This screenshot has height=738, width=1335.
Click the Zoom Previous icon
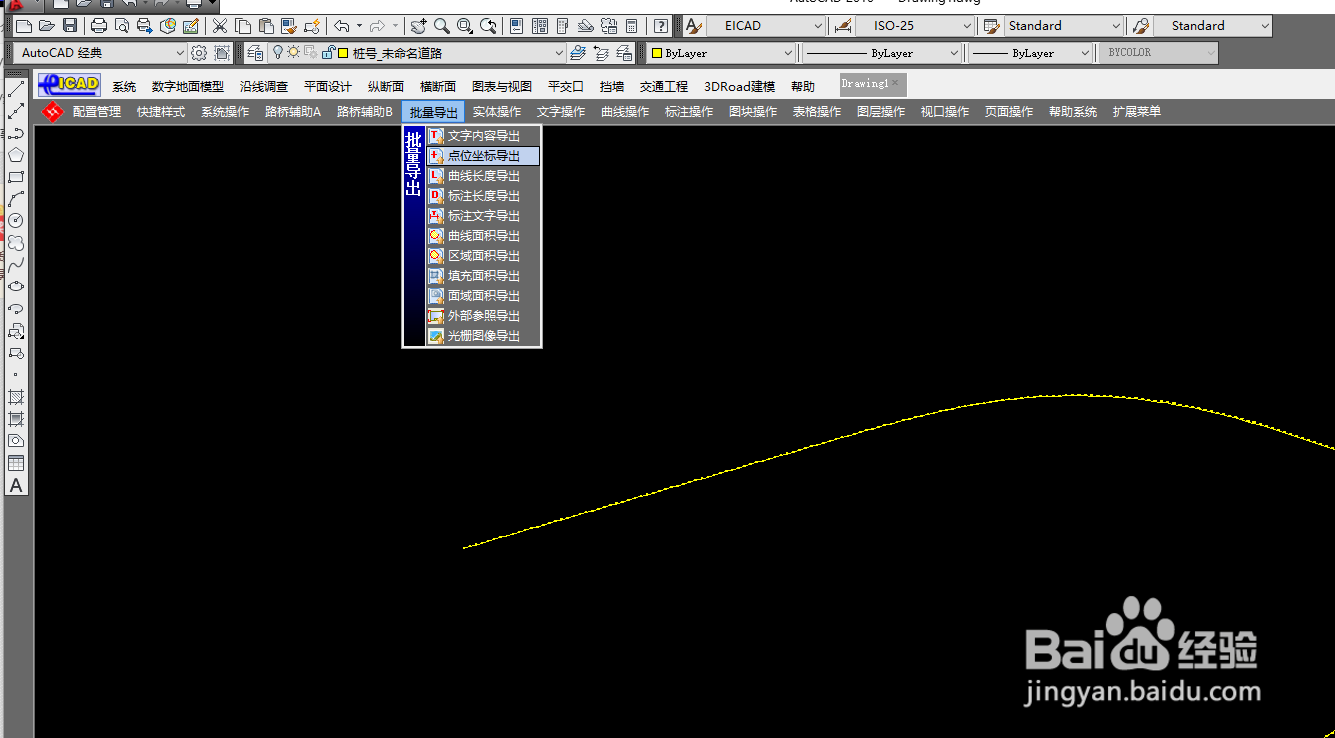click(x=488, y=26)
